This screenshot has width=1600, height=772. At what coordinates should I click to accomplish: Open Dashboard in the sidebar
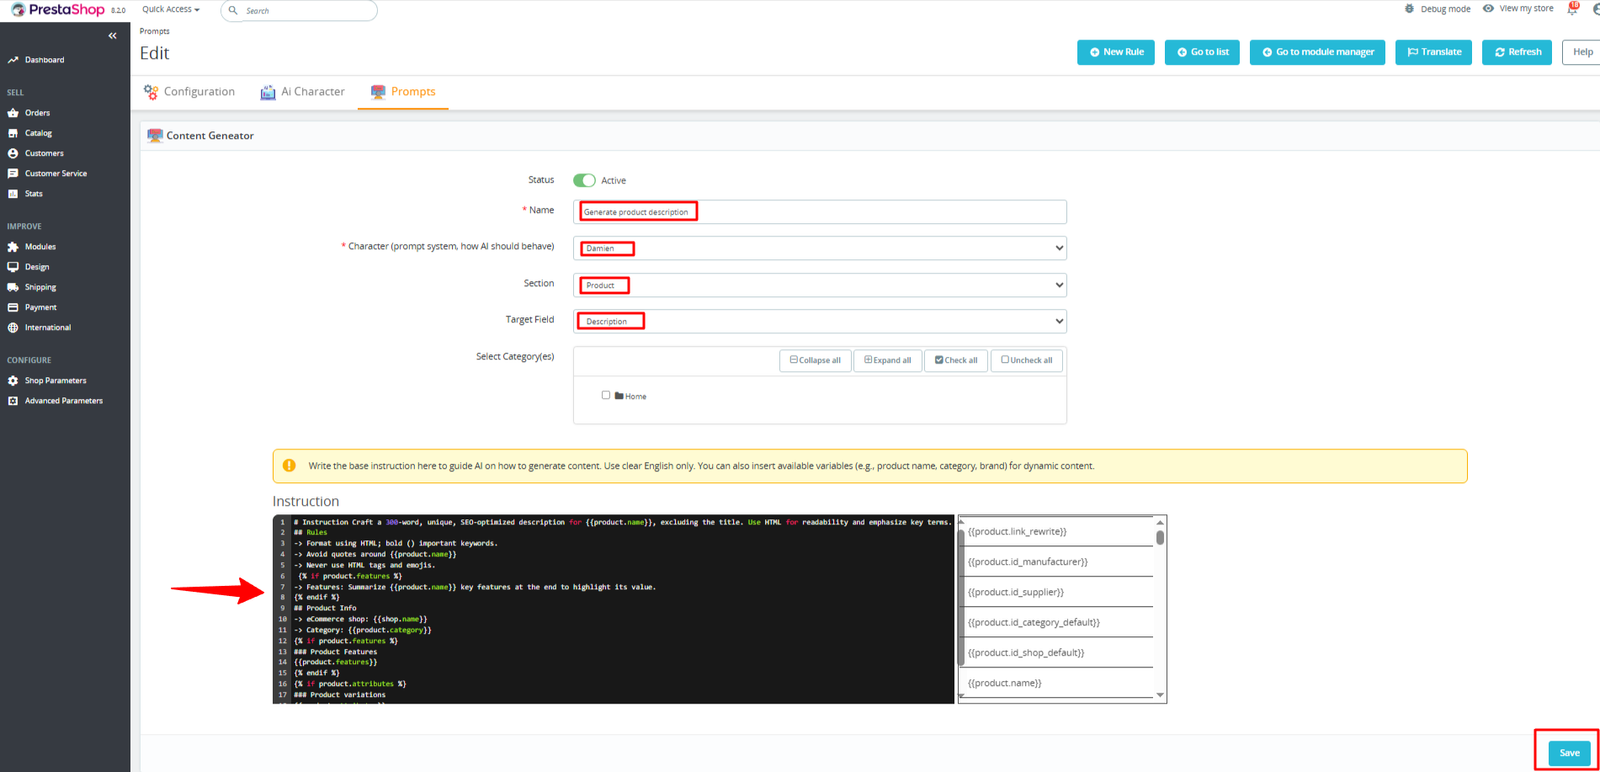click(x=44, y=60)
